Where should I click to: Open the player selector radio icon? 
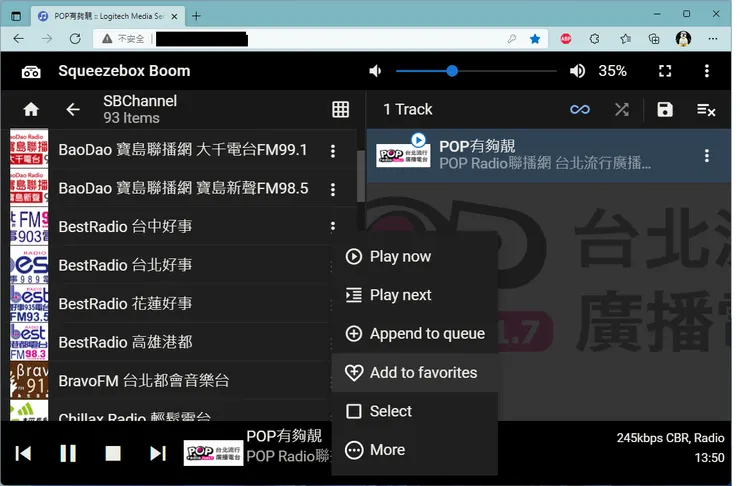[31, 72]
